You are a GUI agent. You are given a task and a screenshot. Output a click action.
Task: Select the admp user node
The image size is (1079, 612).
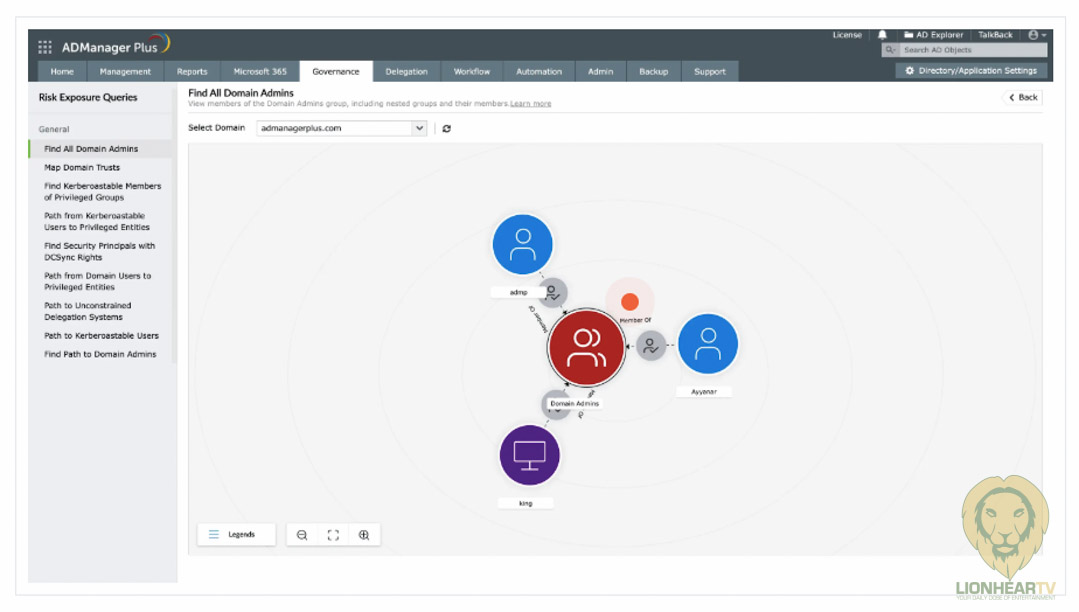522,244
